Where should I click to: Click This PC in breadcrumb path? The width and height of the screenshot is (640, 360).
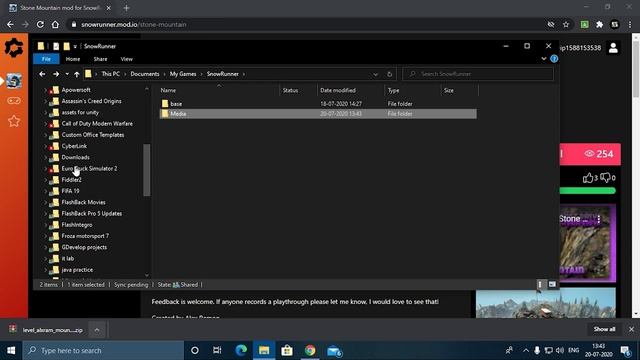click(111, 74)
